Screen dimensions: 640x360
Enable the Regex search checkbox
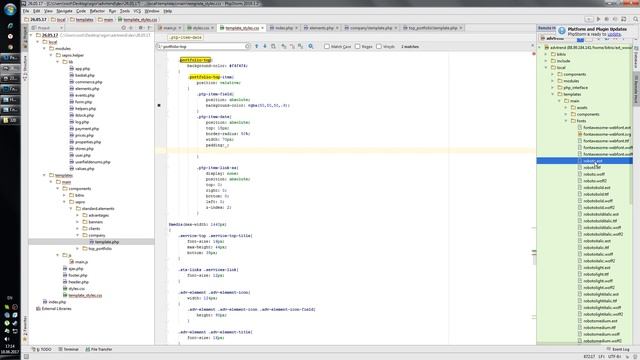tap(358, 47)
